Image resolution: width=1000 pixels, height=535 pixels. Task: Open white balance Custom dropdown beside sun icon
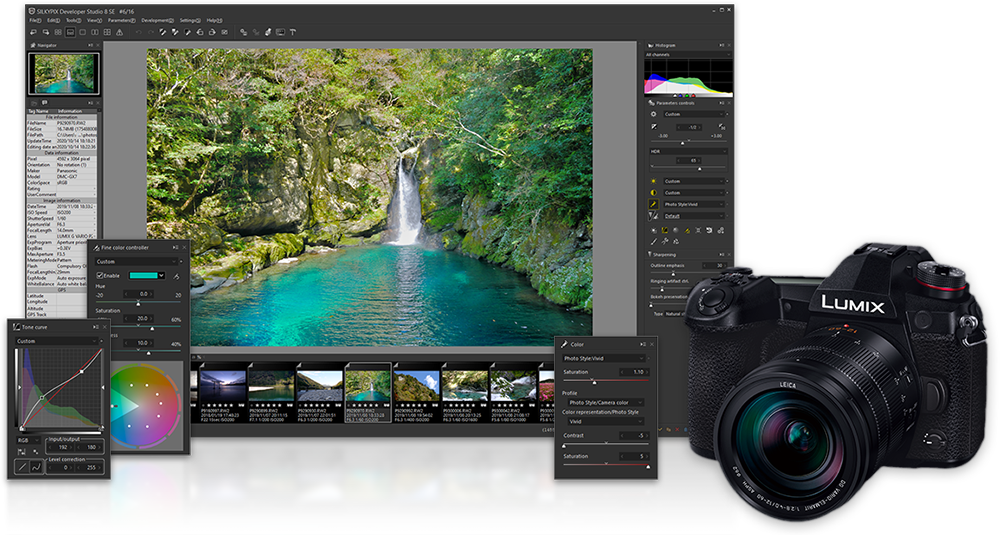click(694, 181)
